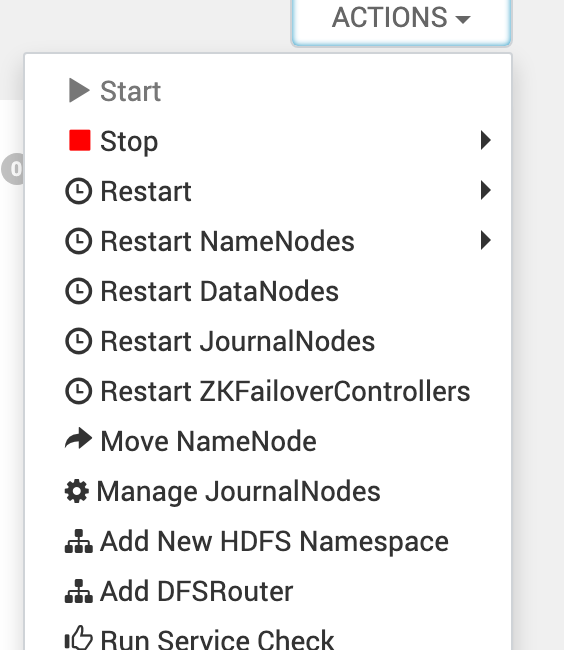Click the Move NameNode label

208,441
